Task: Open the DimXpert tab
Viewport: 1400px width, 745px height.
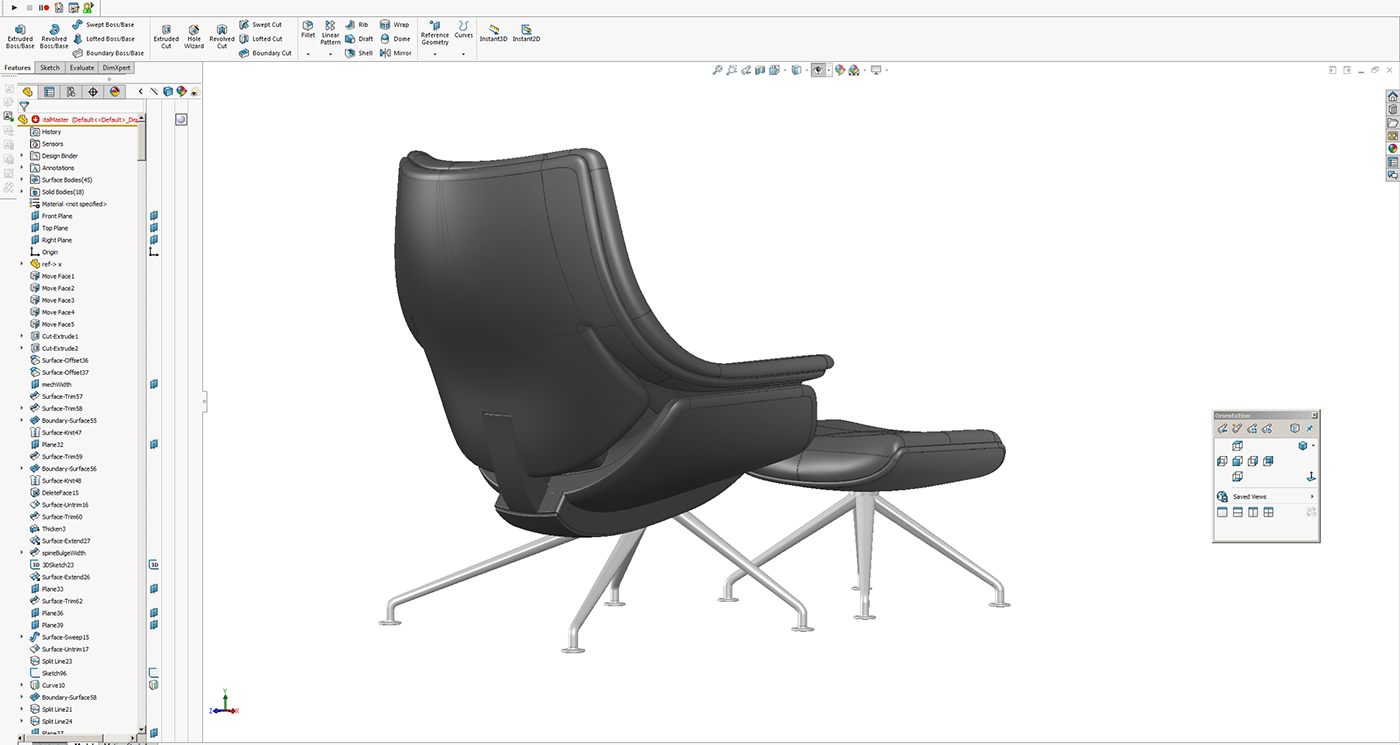Action: [117, 67]
